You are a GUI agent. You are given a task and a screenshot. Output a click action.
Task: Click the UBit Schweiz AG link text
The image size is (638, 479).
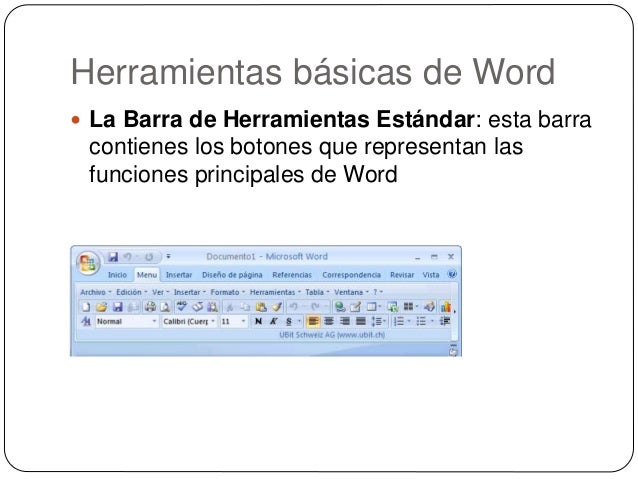(332, 335)
